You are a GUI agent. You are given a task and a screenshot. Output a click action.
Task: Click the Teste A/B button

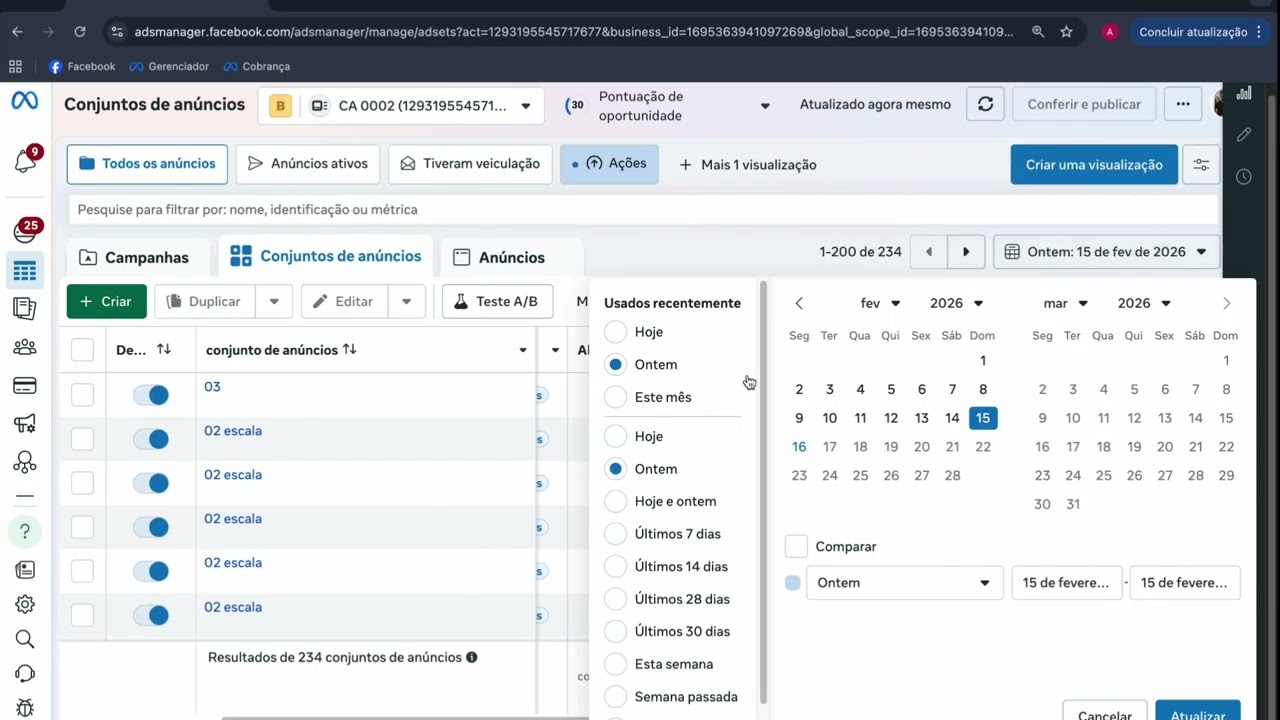(x=497, y=301)
